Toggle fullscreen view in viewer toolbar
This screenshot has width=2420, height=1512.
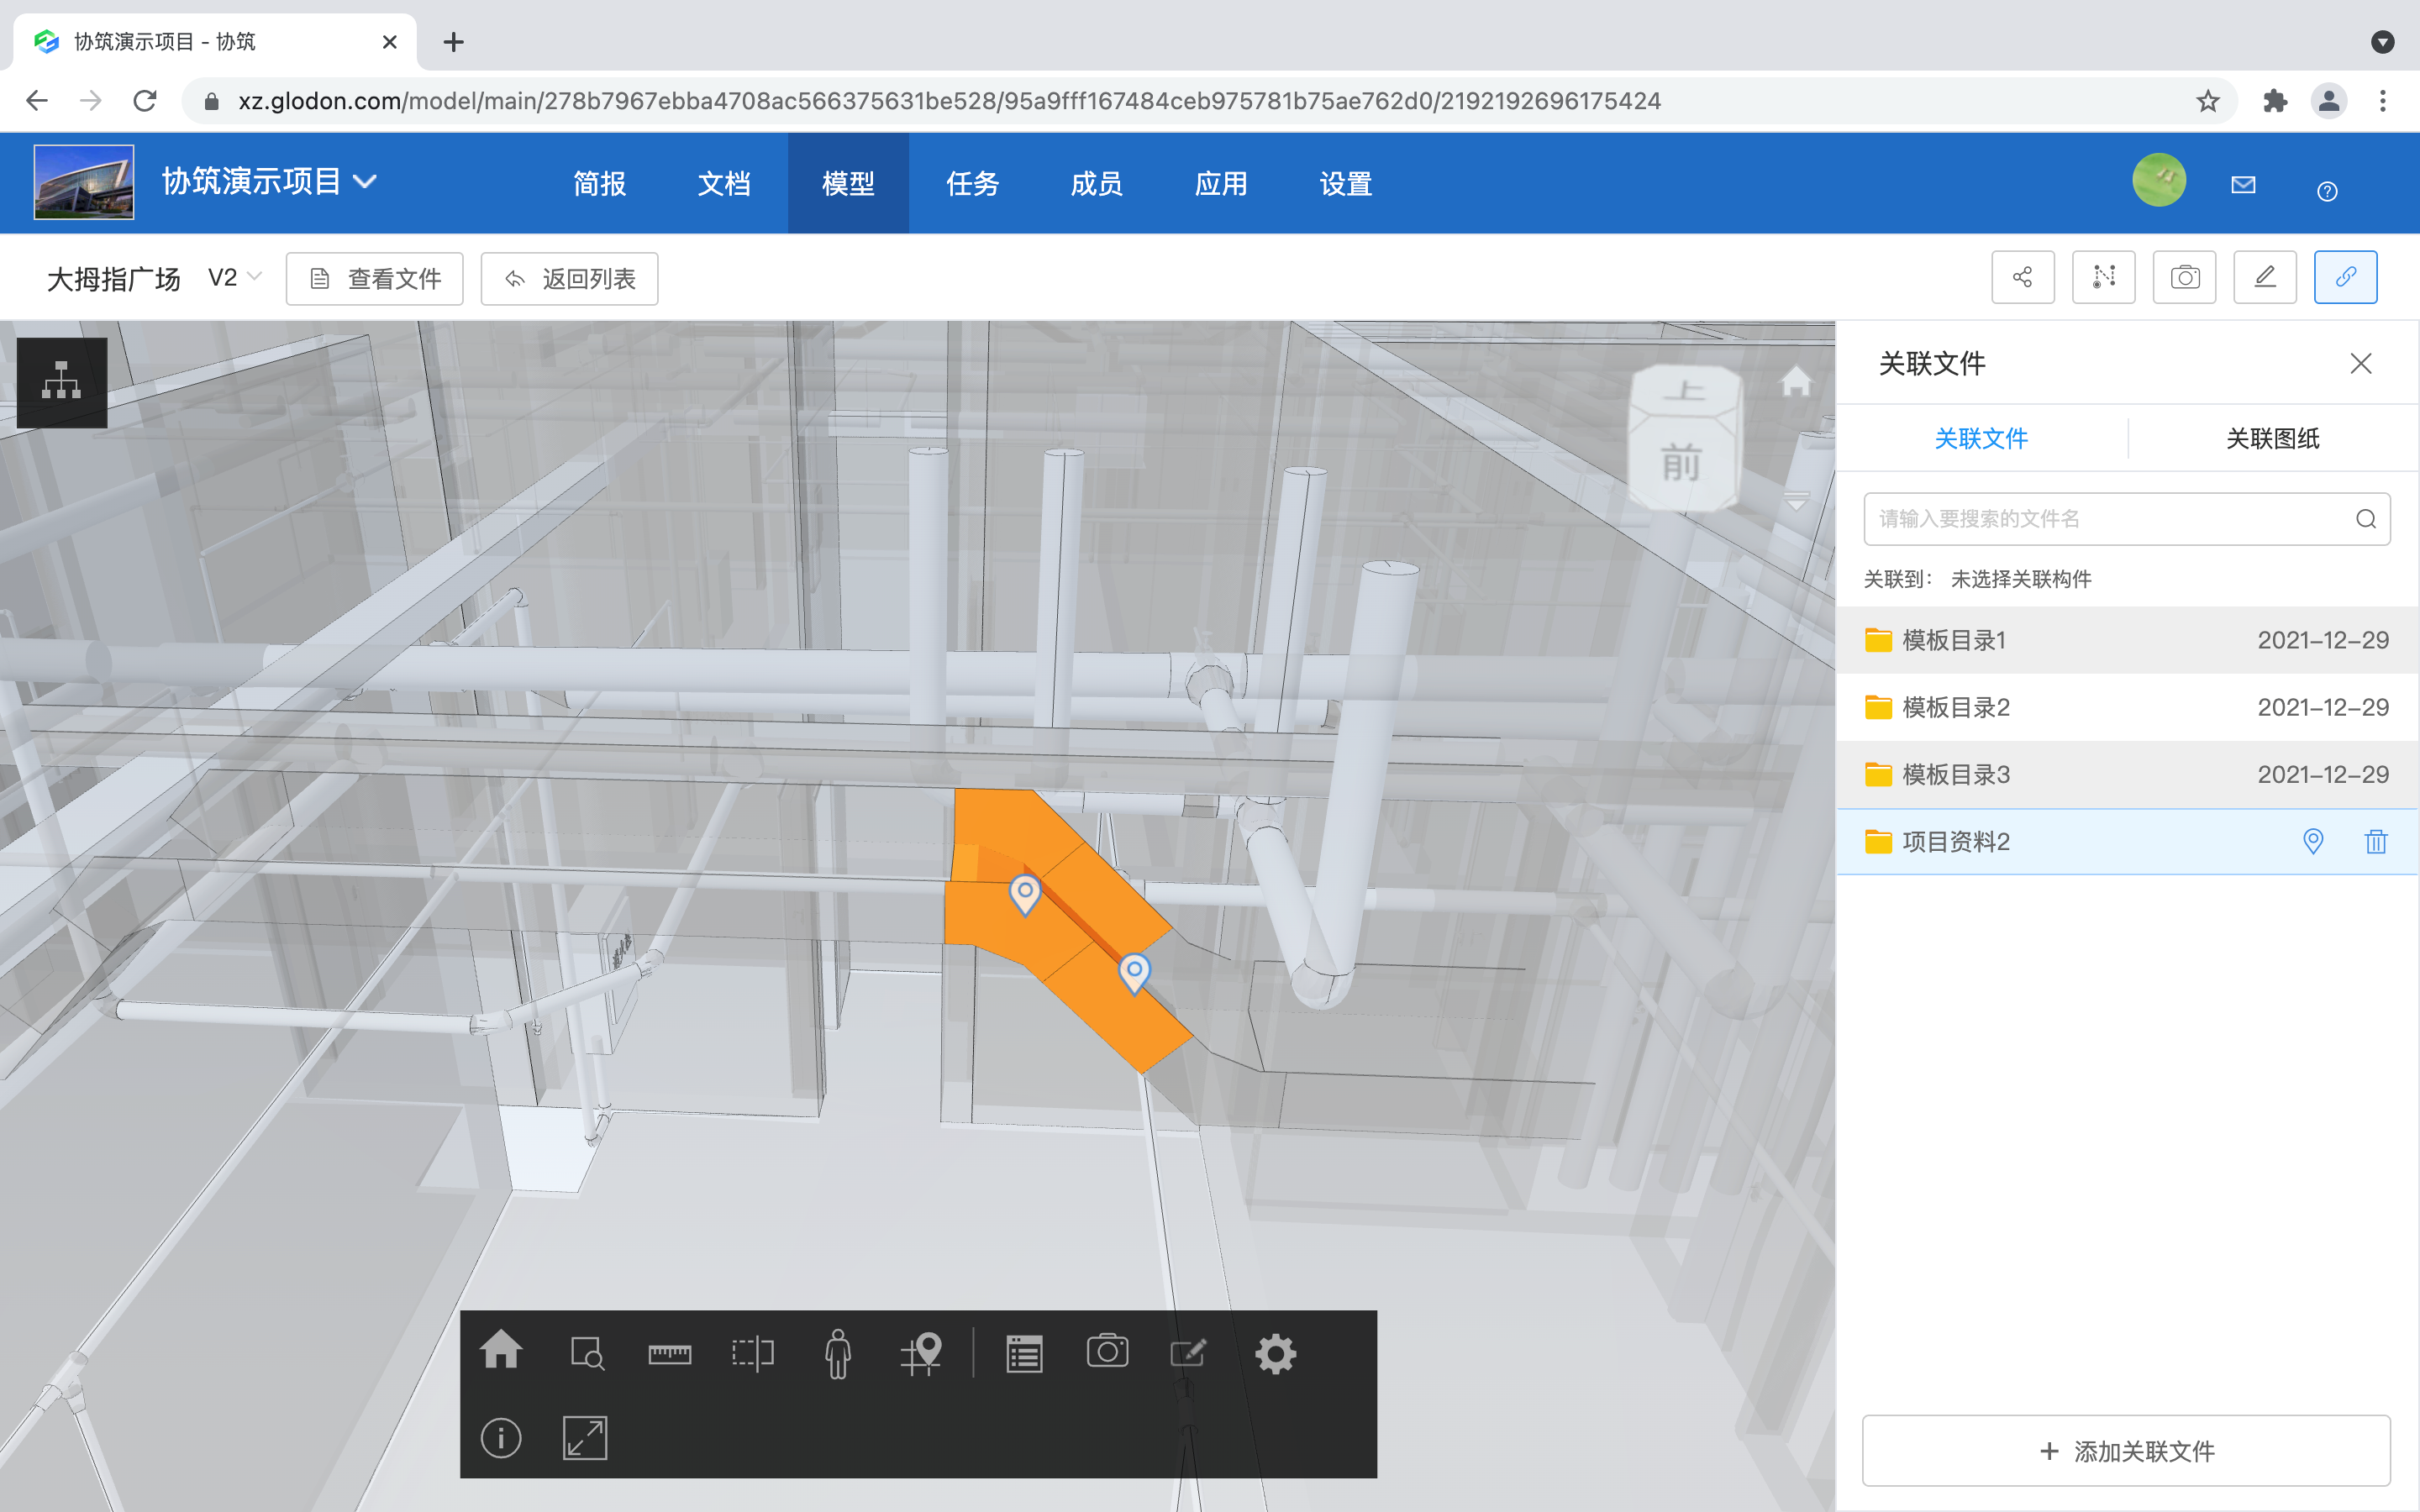(x=585, y=1438)
